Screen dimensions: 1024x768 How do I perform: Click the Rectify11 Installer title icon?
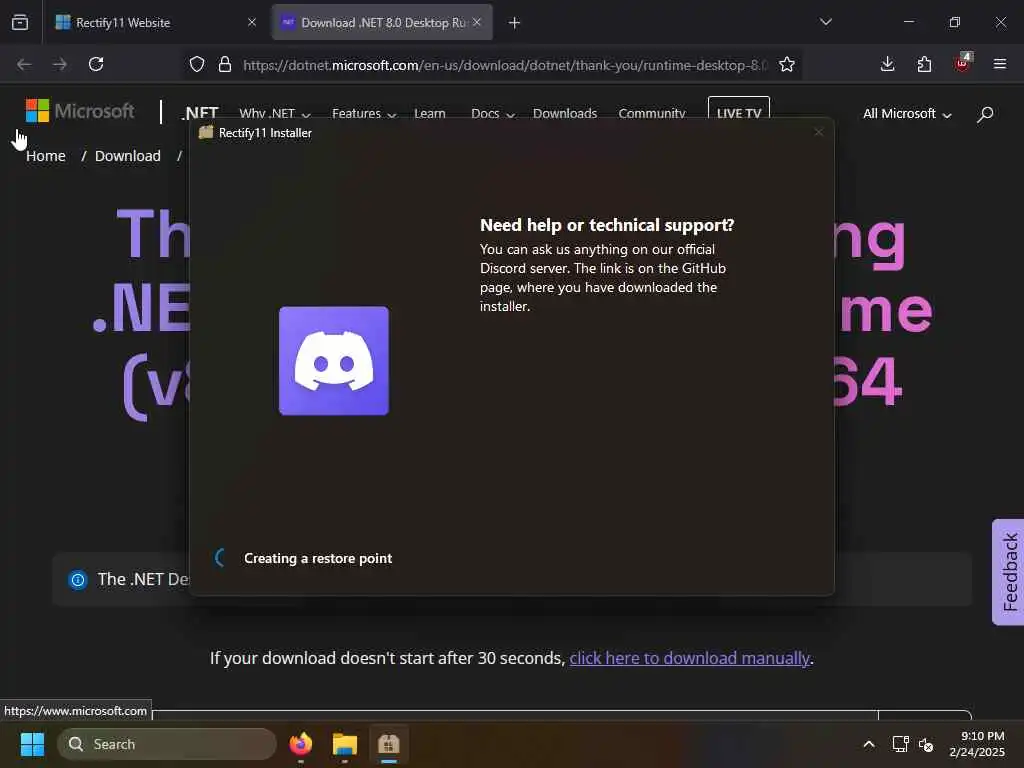(206, 133)
